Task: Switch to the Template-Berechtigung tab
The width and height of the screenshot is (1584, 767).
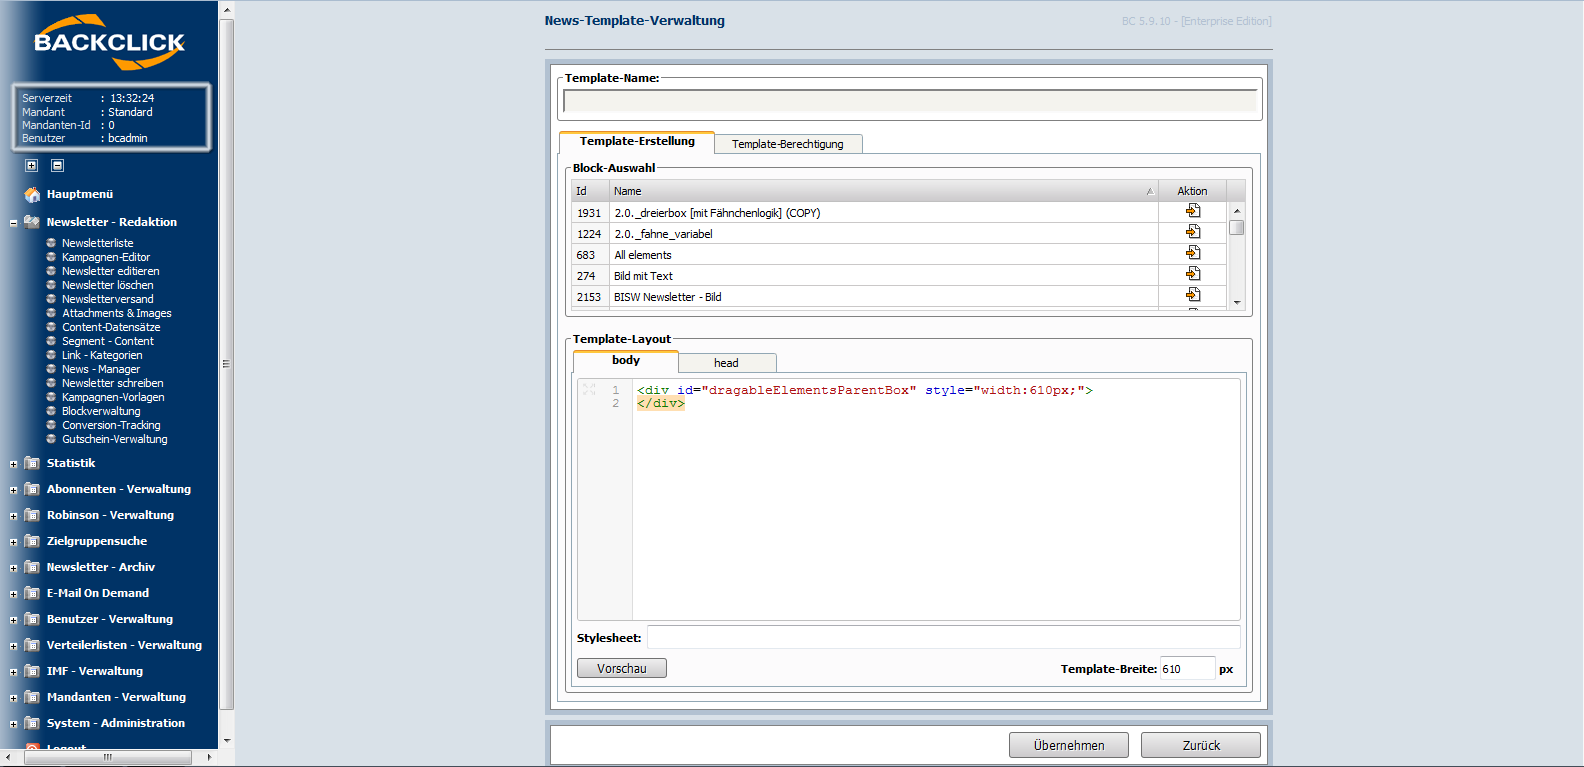Action: click(787, 144)
